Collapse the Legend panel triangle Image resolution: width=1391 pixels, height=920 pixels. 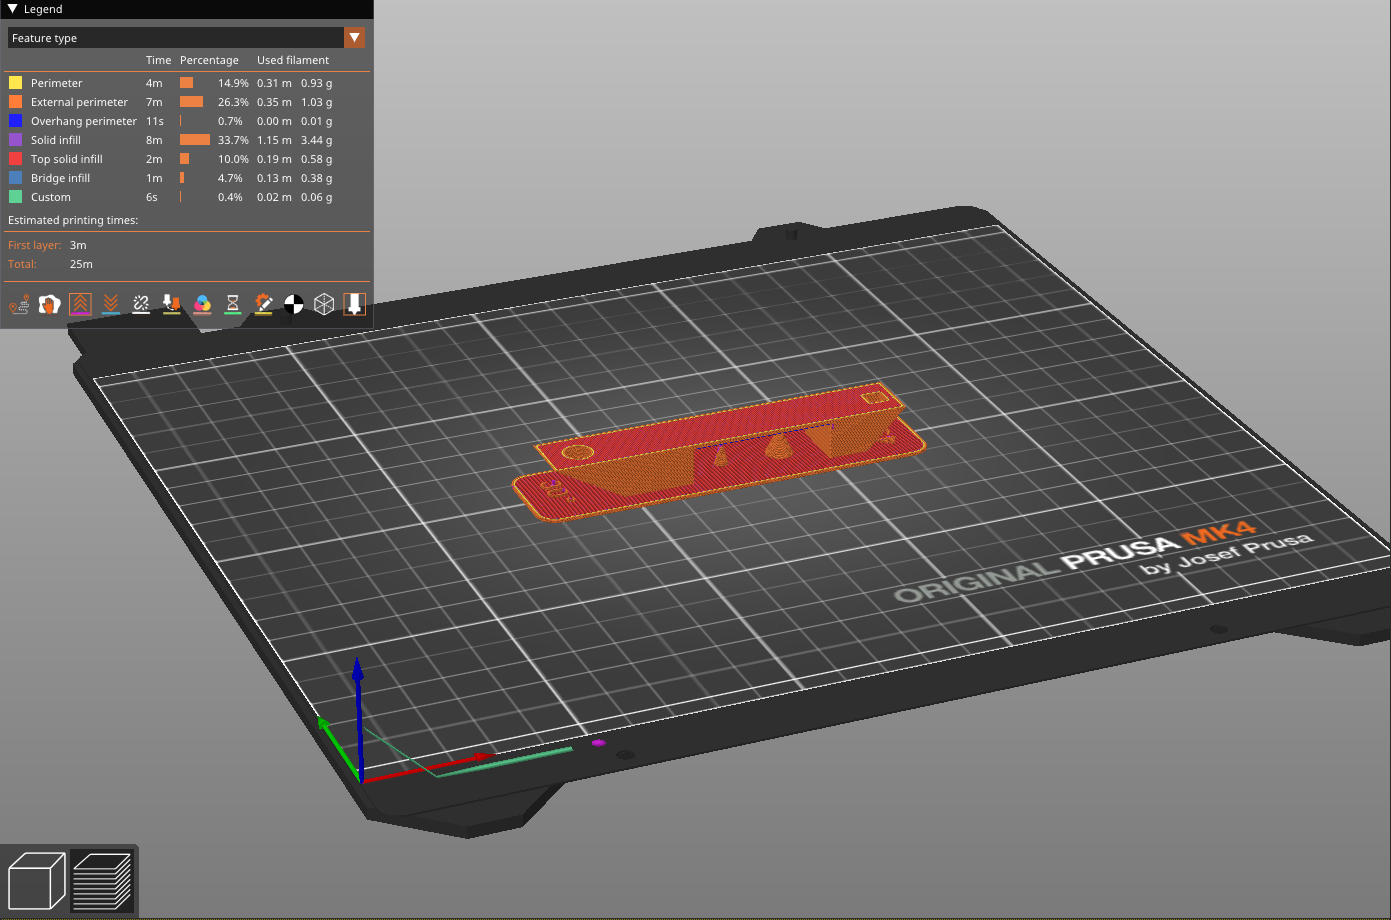tap(12, 9)
